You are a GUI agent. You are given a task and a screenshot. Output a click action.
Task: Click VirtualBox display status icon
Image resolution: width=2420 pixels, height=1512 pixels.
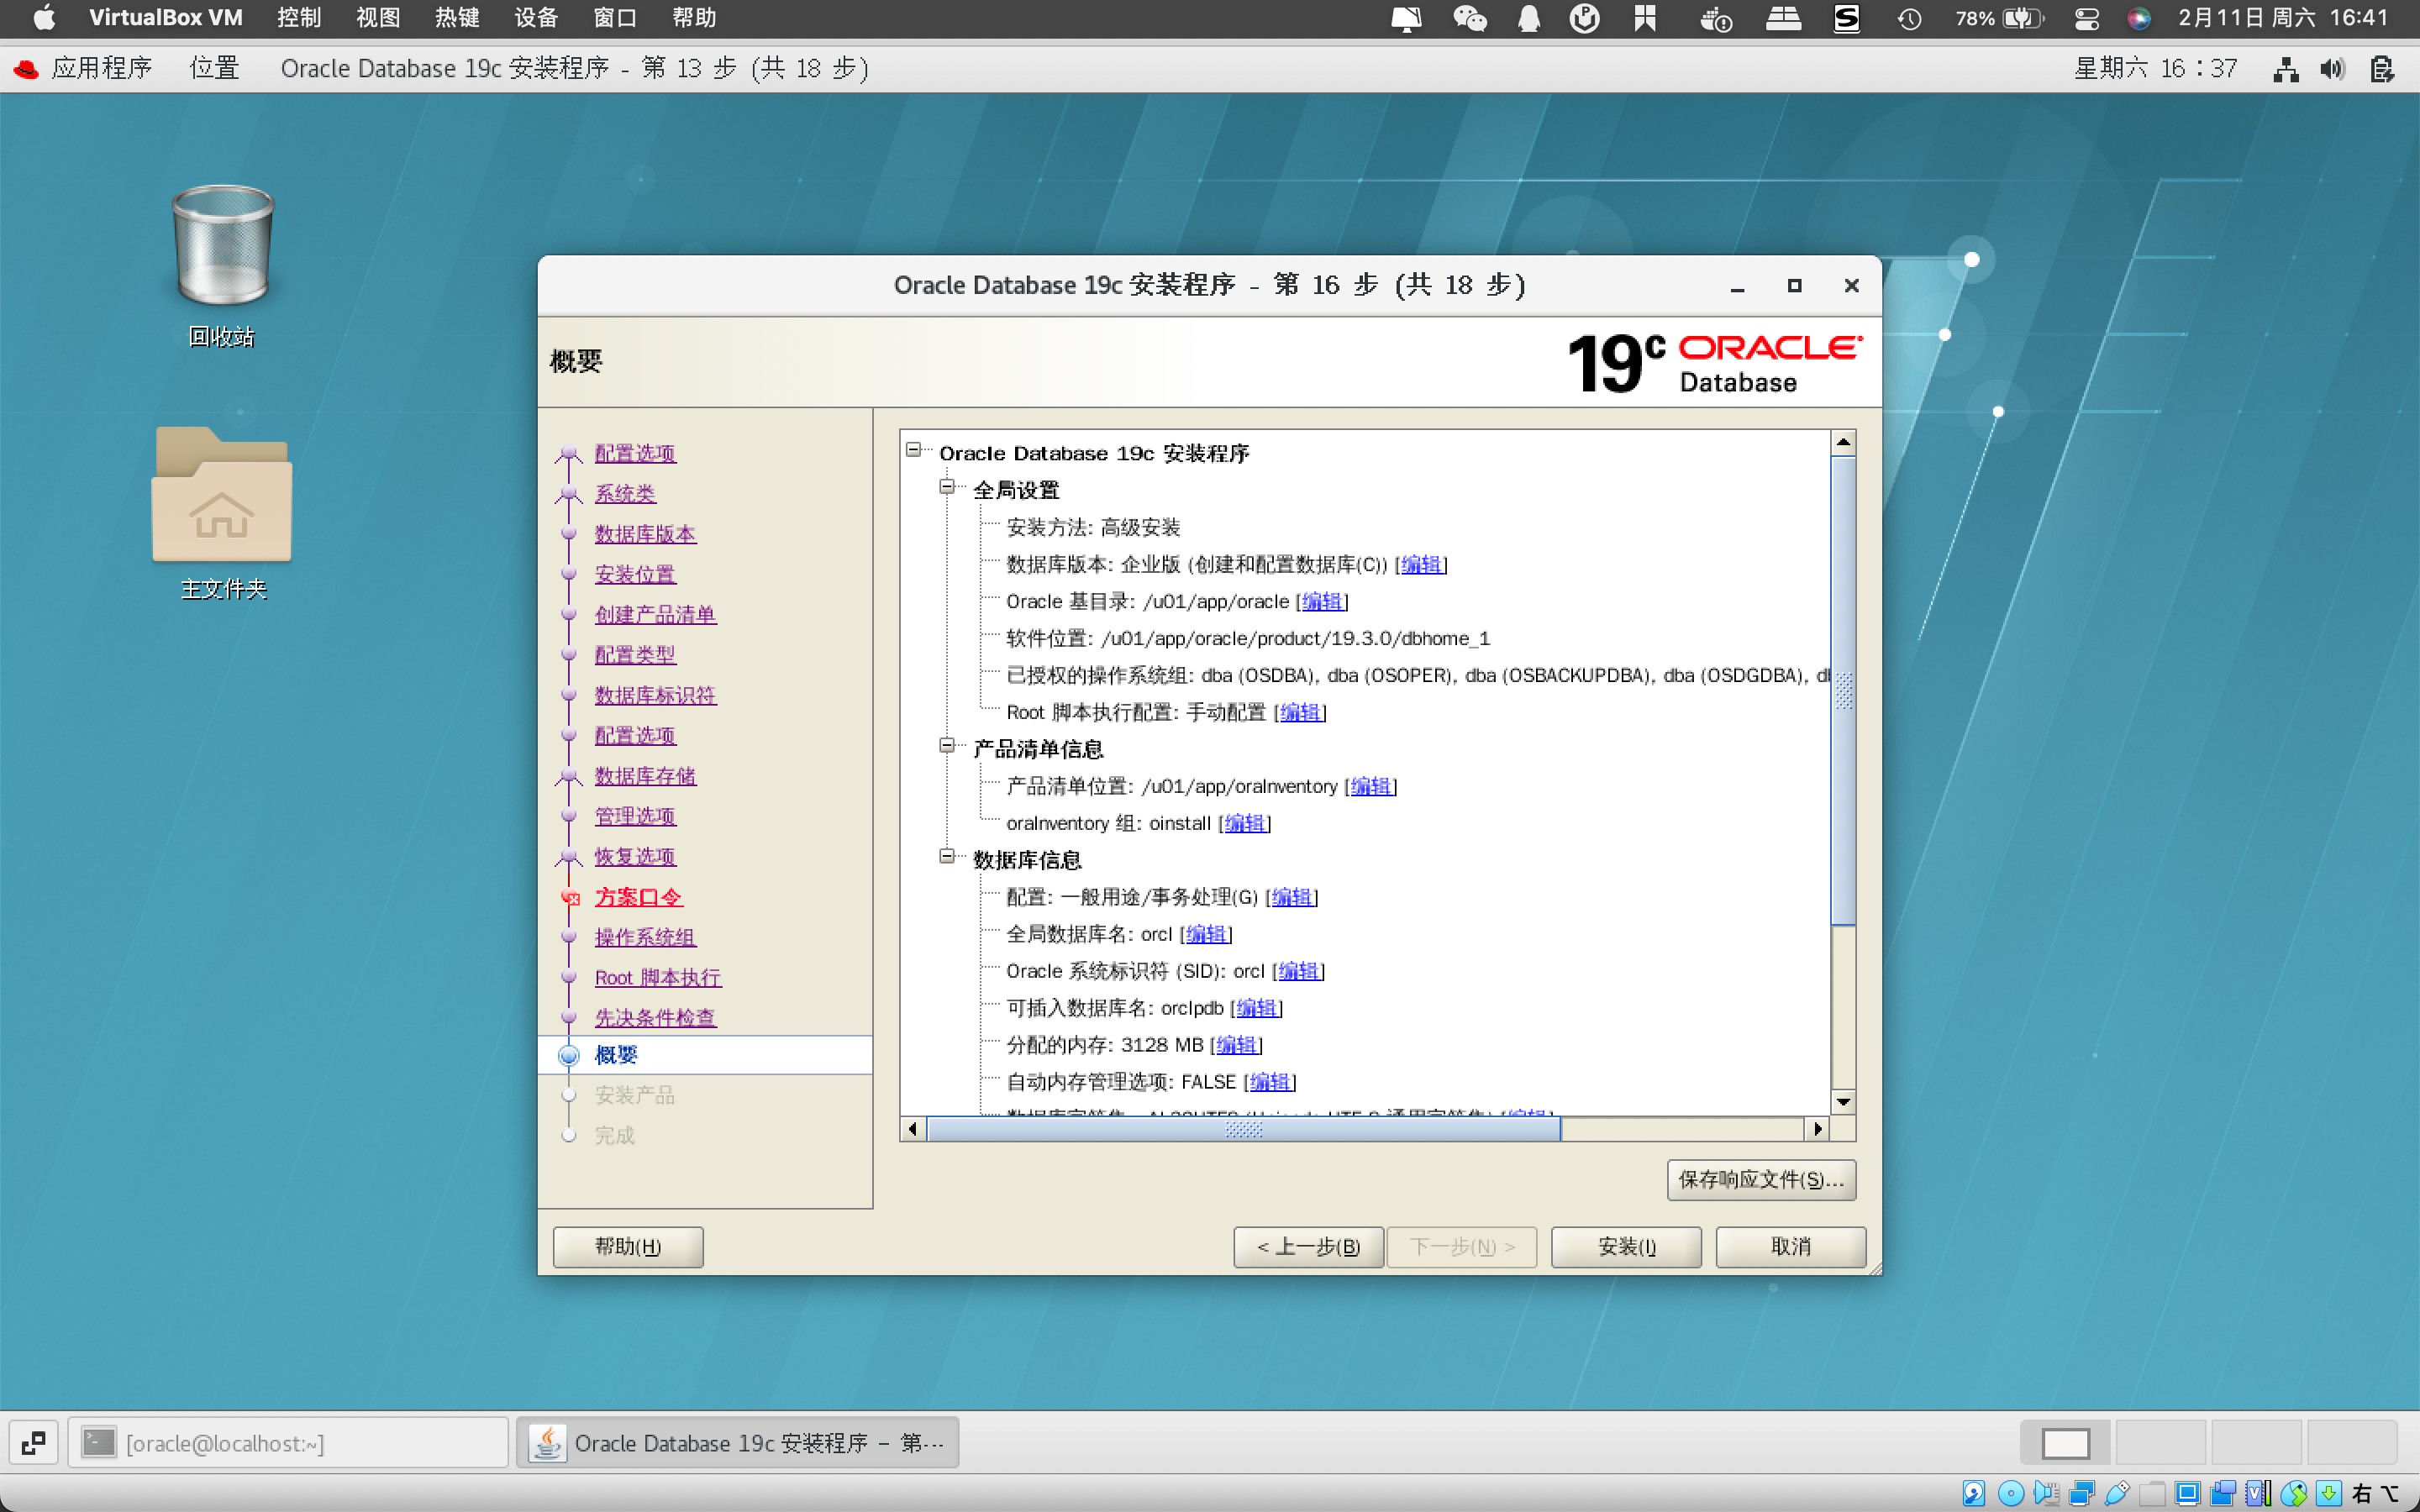coord(2187,1493)
